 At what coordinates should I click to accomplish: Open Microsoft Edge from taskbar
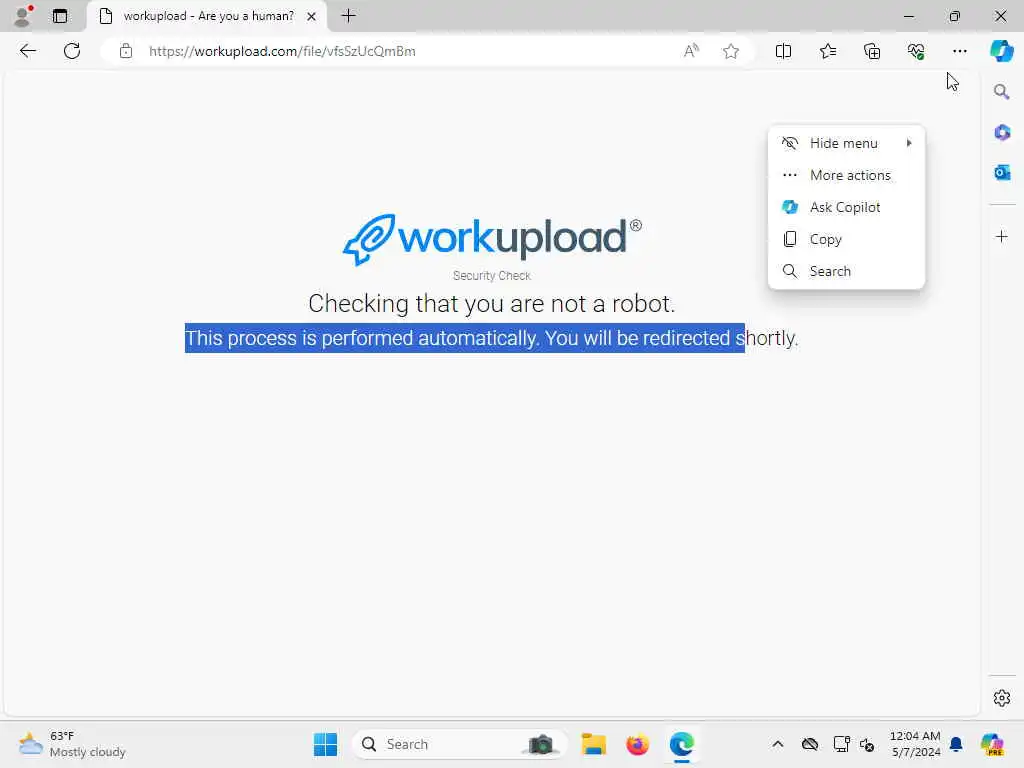click(682, 744)
